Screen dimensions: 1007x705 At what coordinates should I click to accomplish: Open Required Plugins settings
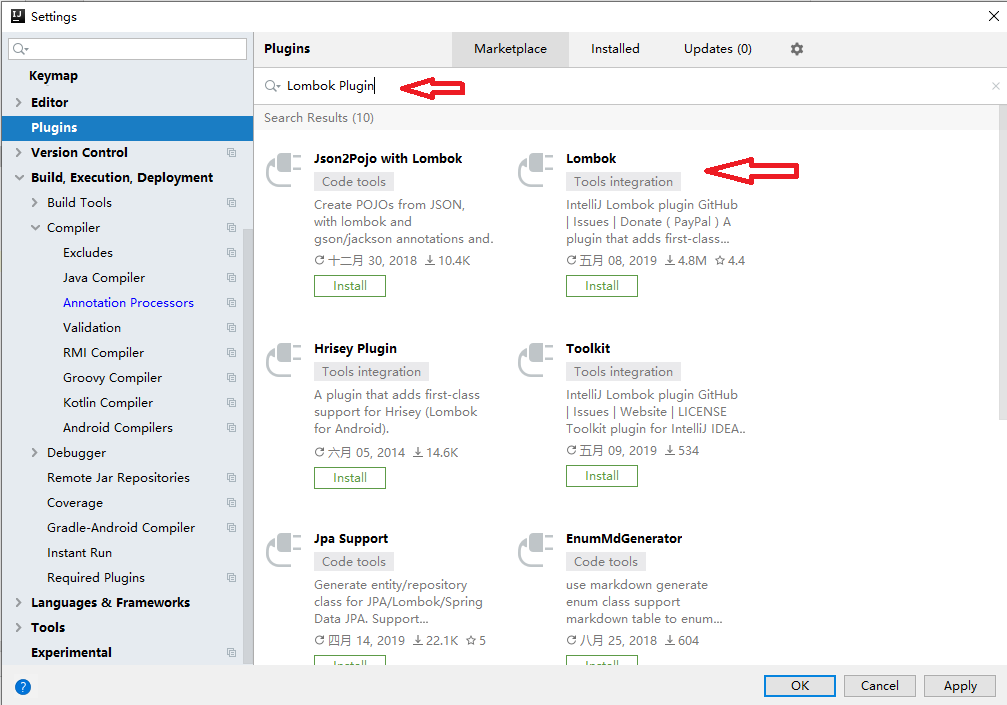[x=96, y=578]
